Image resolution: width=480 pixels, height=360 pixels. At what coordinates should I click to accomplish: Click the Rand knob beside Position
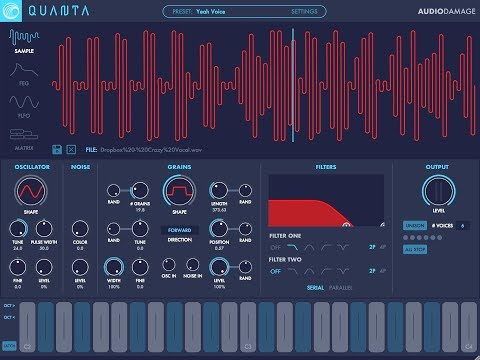point(245,229)
